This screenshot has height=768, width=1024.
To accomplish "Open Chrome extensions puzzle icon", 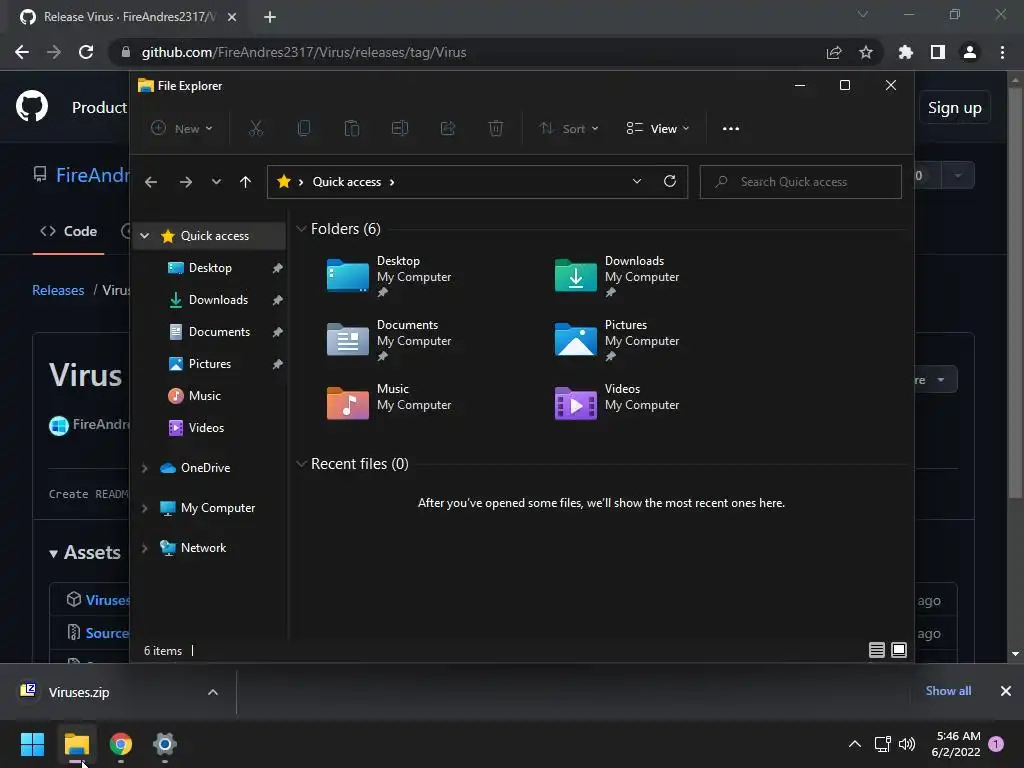I will click(905, 52).
